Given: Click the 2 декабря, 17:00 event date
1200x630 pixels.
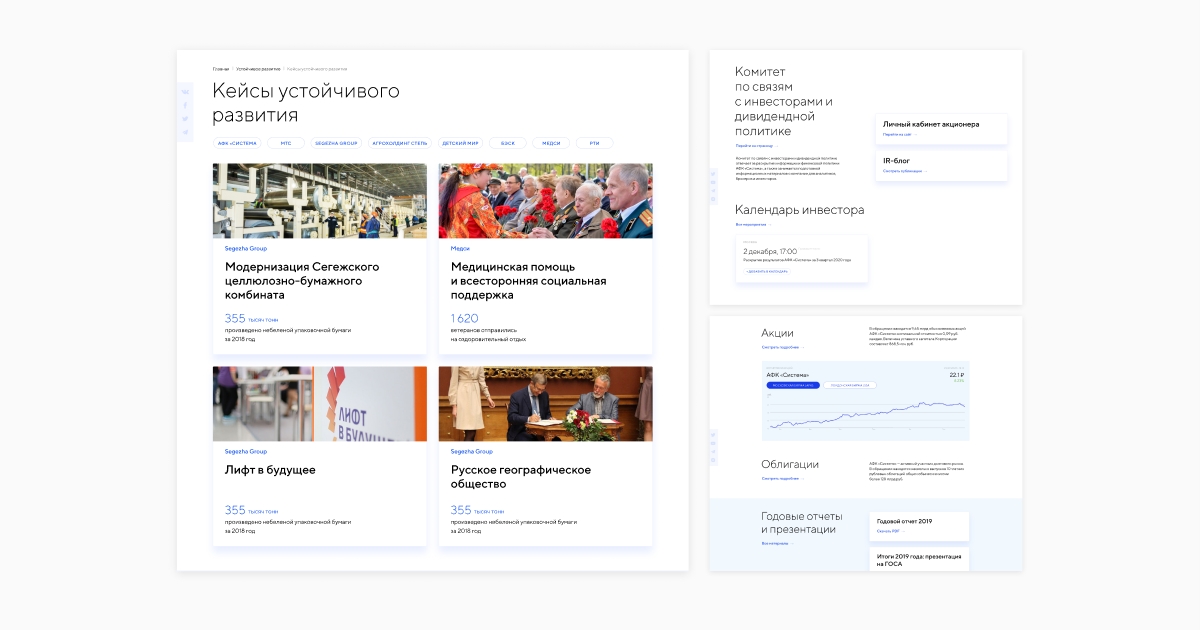Looking at the screenshot, I should pos(770,251).
